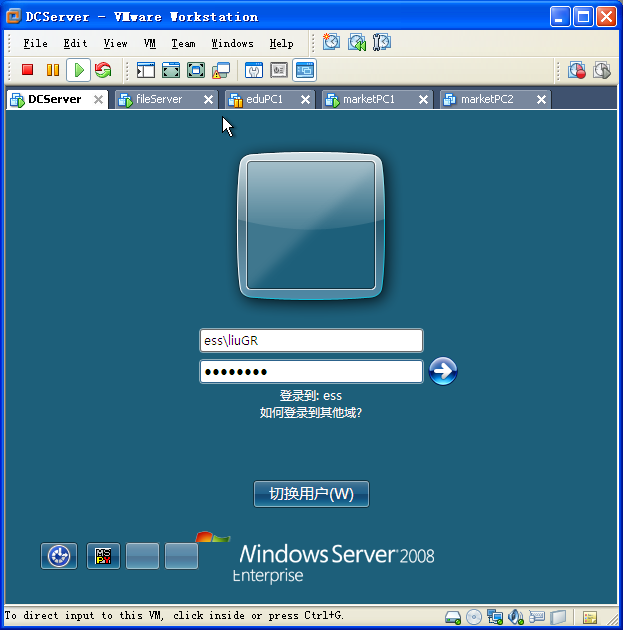Image resolution: width=623 pixels, height=630 pixels.
Task: Click the replay recording icon
Action: click(602, 70)
